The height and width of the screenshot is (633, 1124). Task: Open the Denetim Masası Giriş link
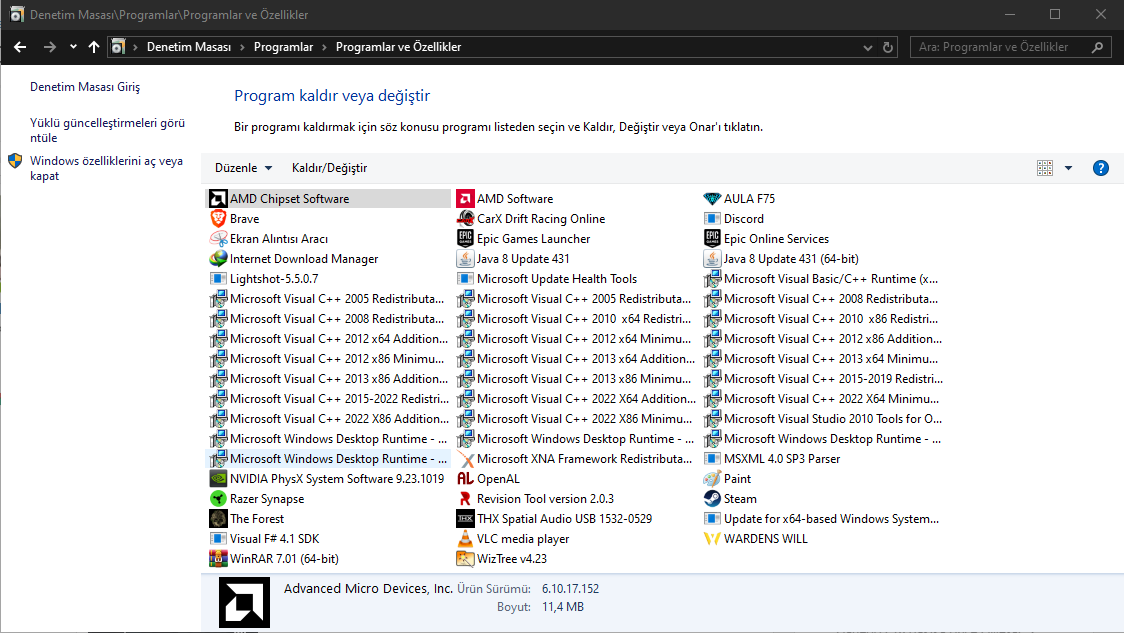tap(85, 87)
